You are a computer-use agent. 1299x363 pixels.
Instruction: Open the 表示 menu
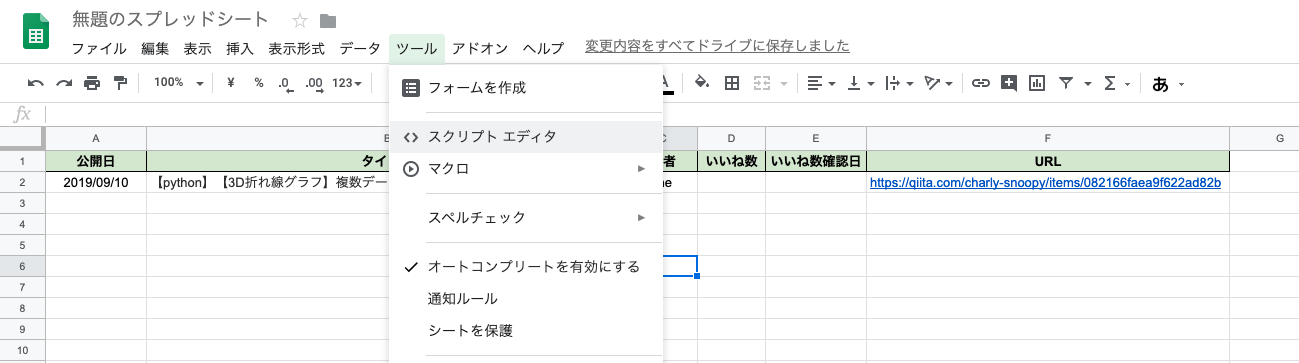coord(197,48)
